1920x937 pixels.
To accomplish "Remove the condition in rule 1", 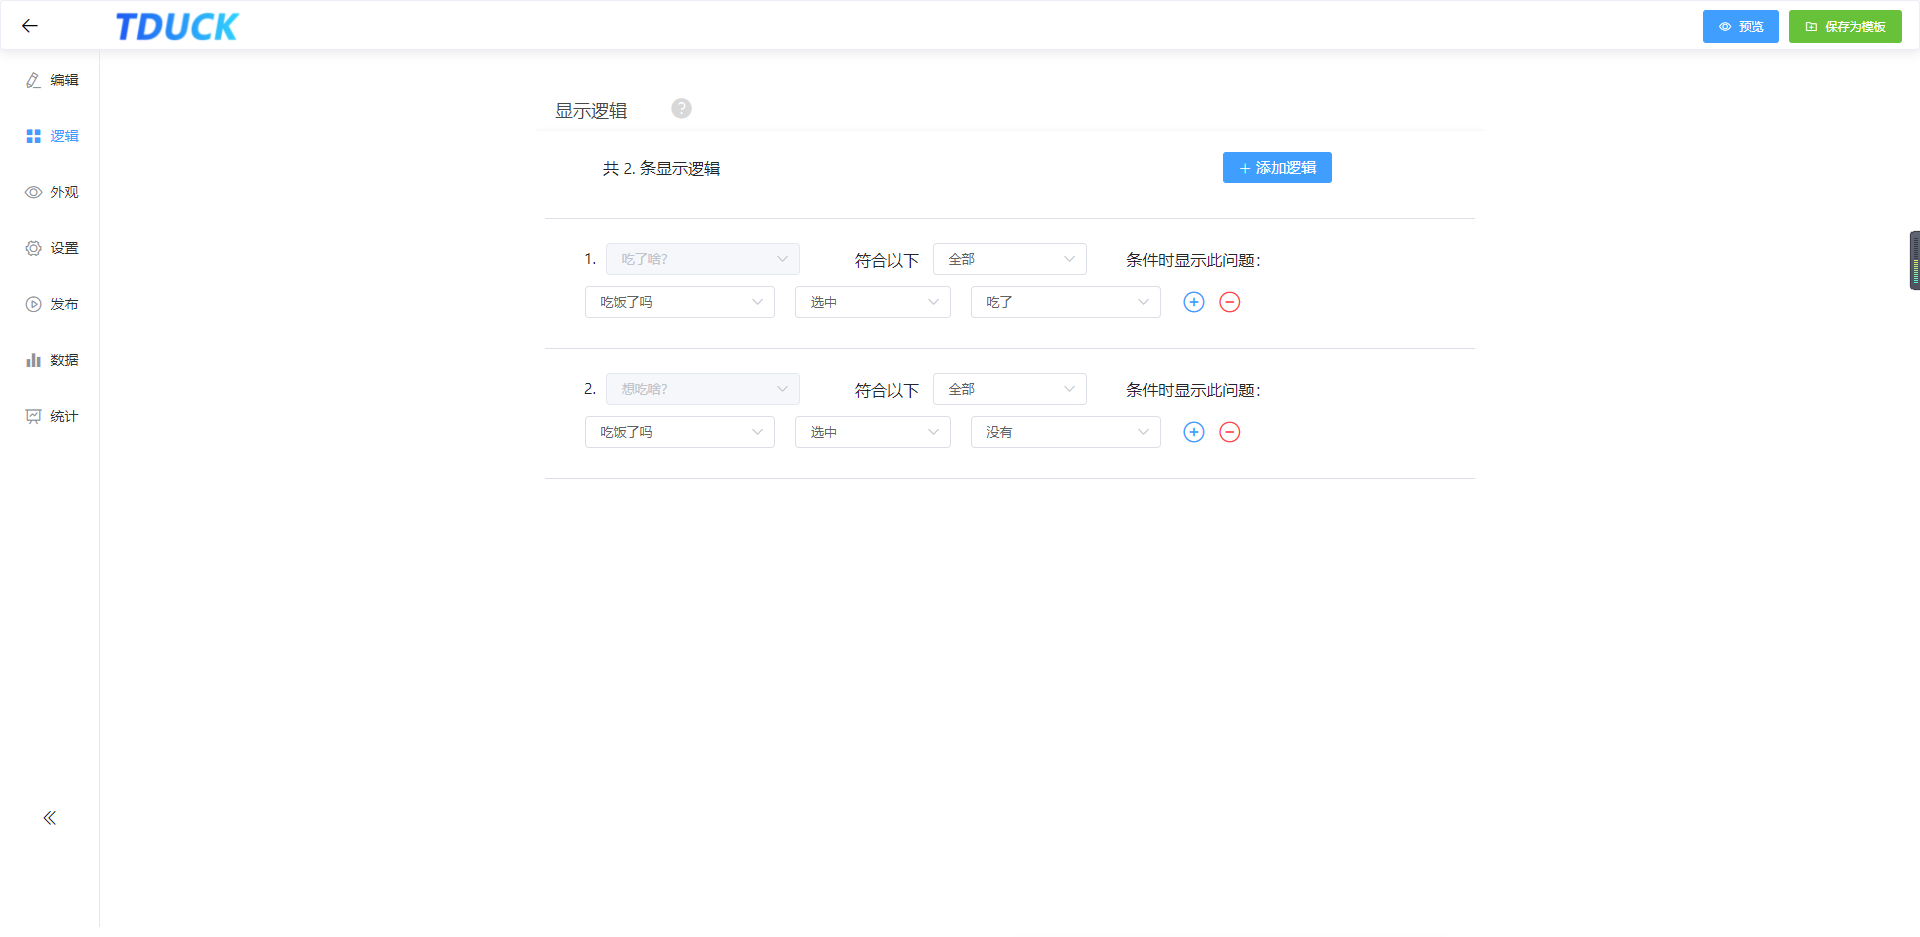I will [1230, 302].
